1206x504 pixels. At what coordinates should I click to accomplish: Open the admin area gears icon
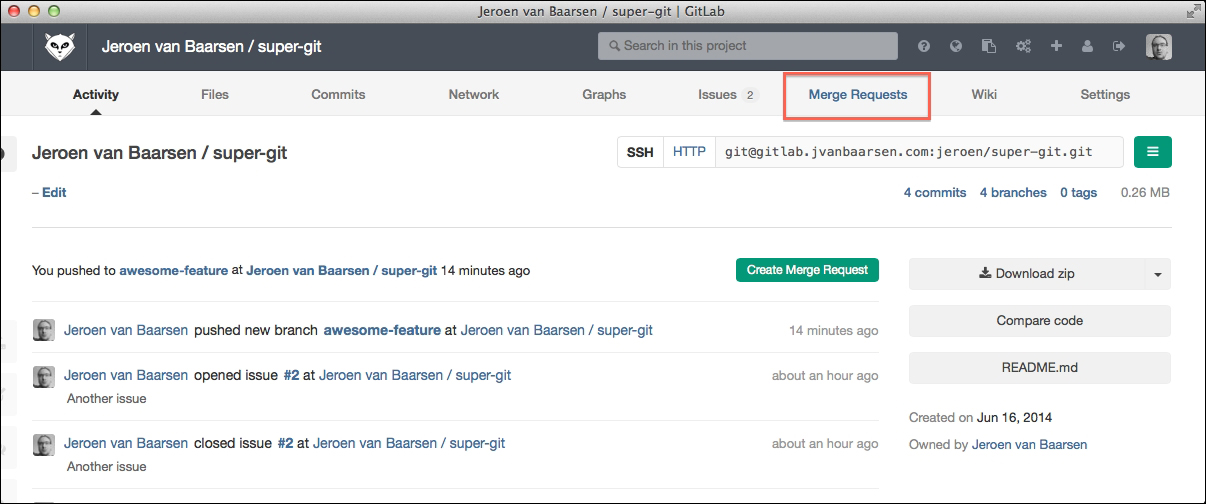[1023, 46]
